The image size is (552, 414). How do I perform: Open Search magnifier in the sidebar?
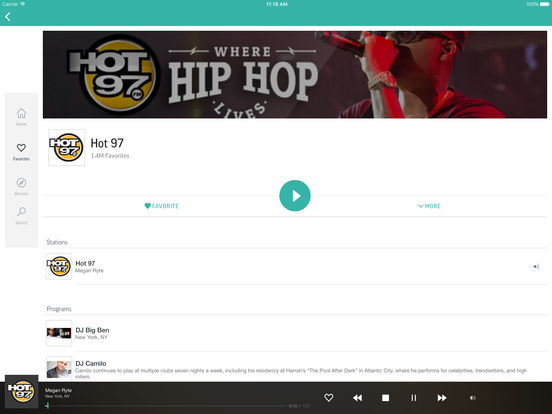coord(21,215)
